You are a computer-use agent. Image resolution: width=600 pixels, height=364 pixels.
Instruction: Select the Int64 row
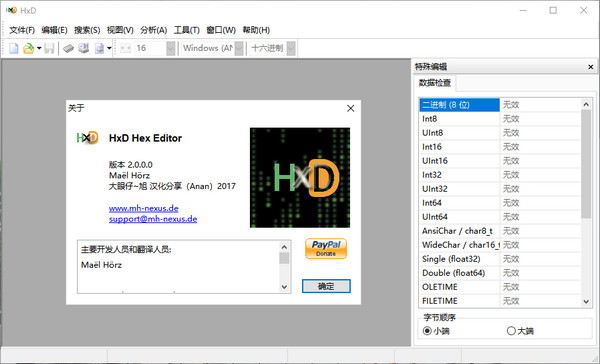[500, 203]
